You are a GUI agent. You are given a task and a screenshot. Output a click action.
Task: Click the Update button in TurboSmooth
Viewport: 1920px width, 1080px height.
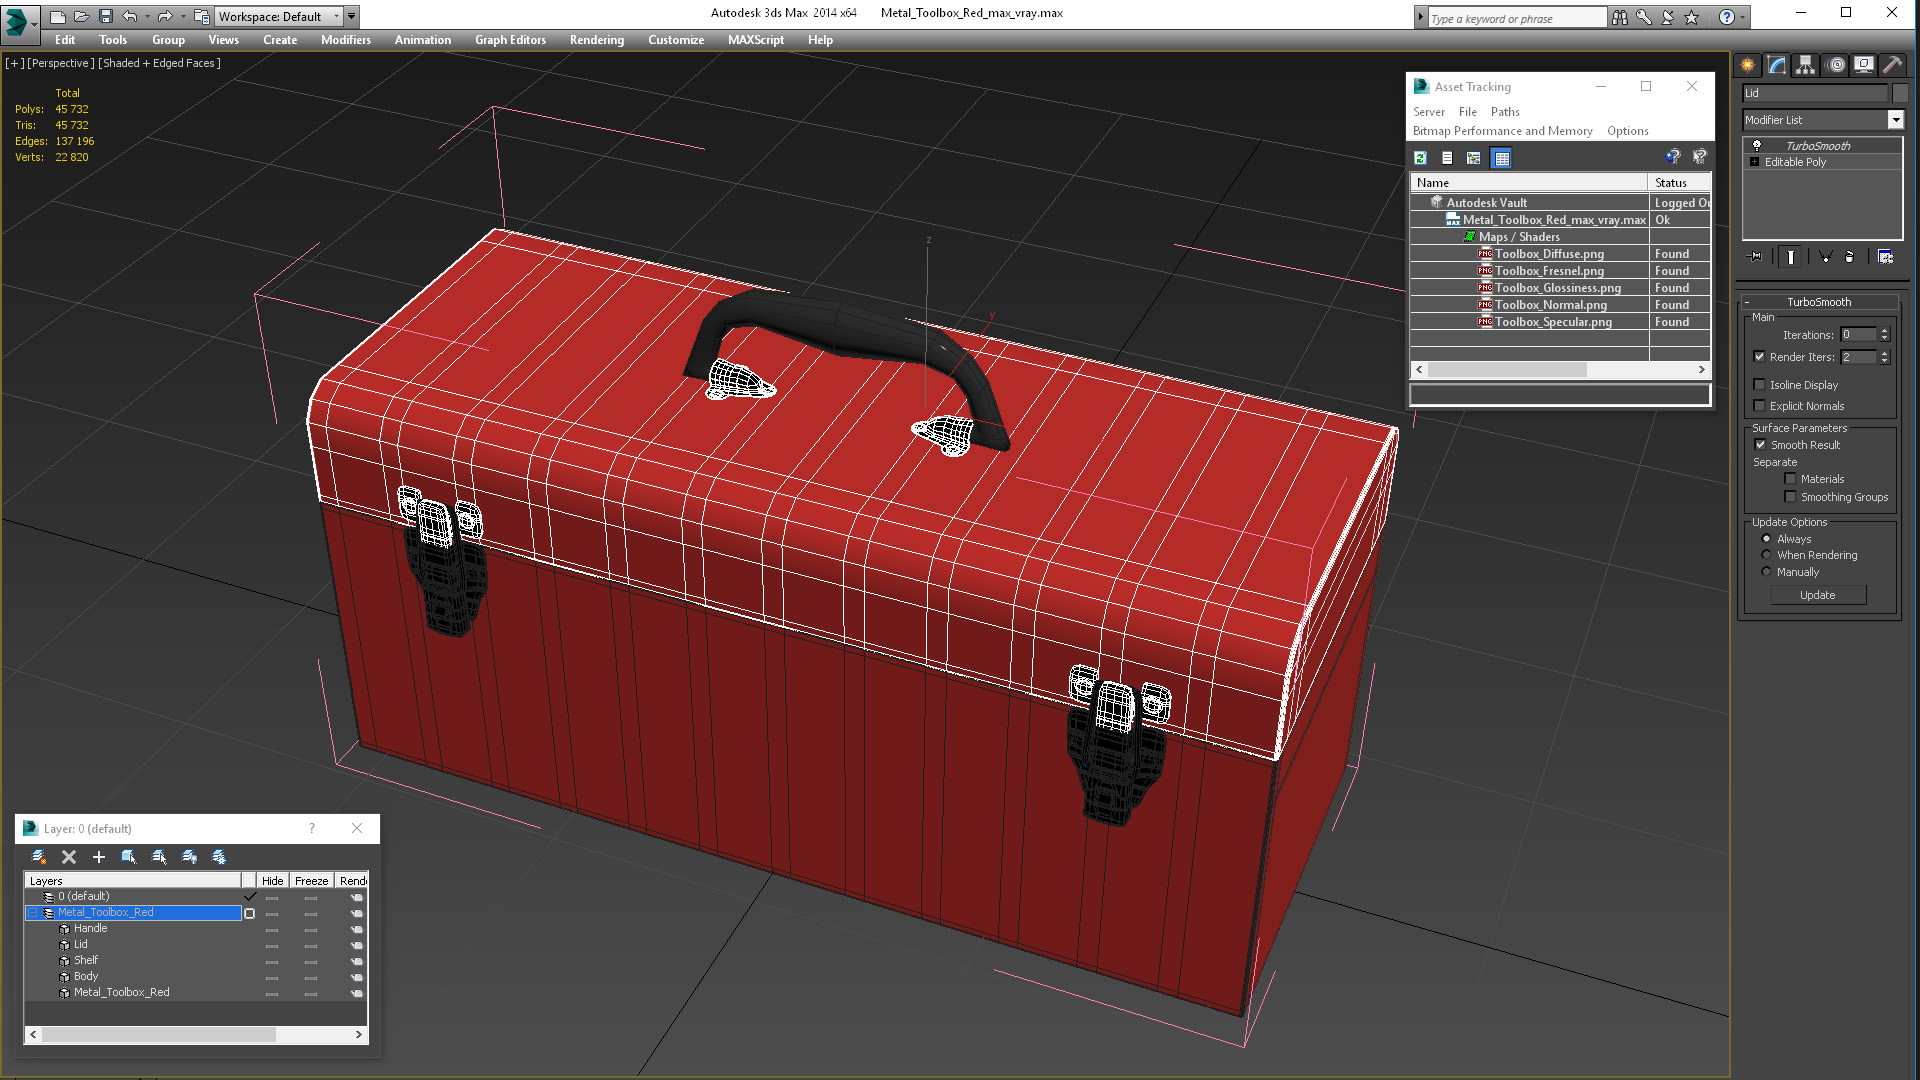point(1818,595)
